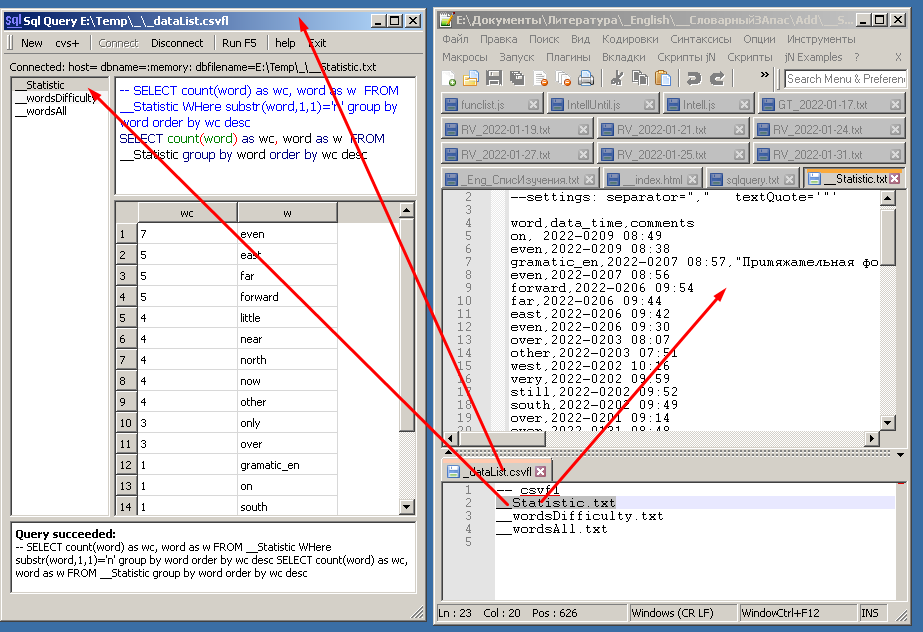The image size is (923, 632).
Task: Open the Скрипты jN menu
Action: (686, 57)
